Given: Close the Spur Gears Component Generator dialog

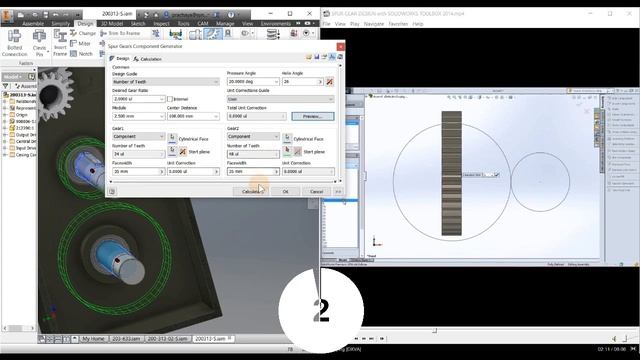Looking at the screenshot, I should coord(340,47).
